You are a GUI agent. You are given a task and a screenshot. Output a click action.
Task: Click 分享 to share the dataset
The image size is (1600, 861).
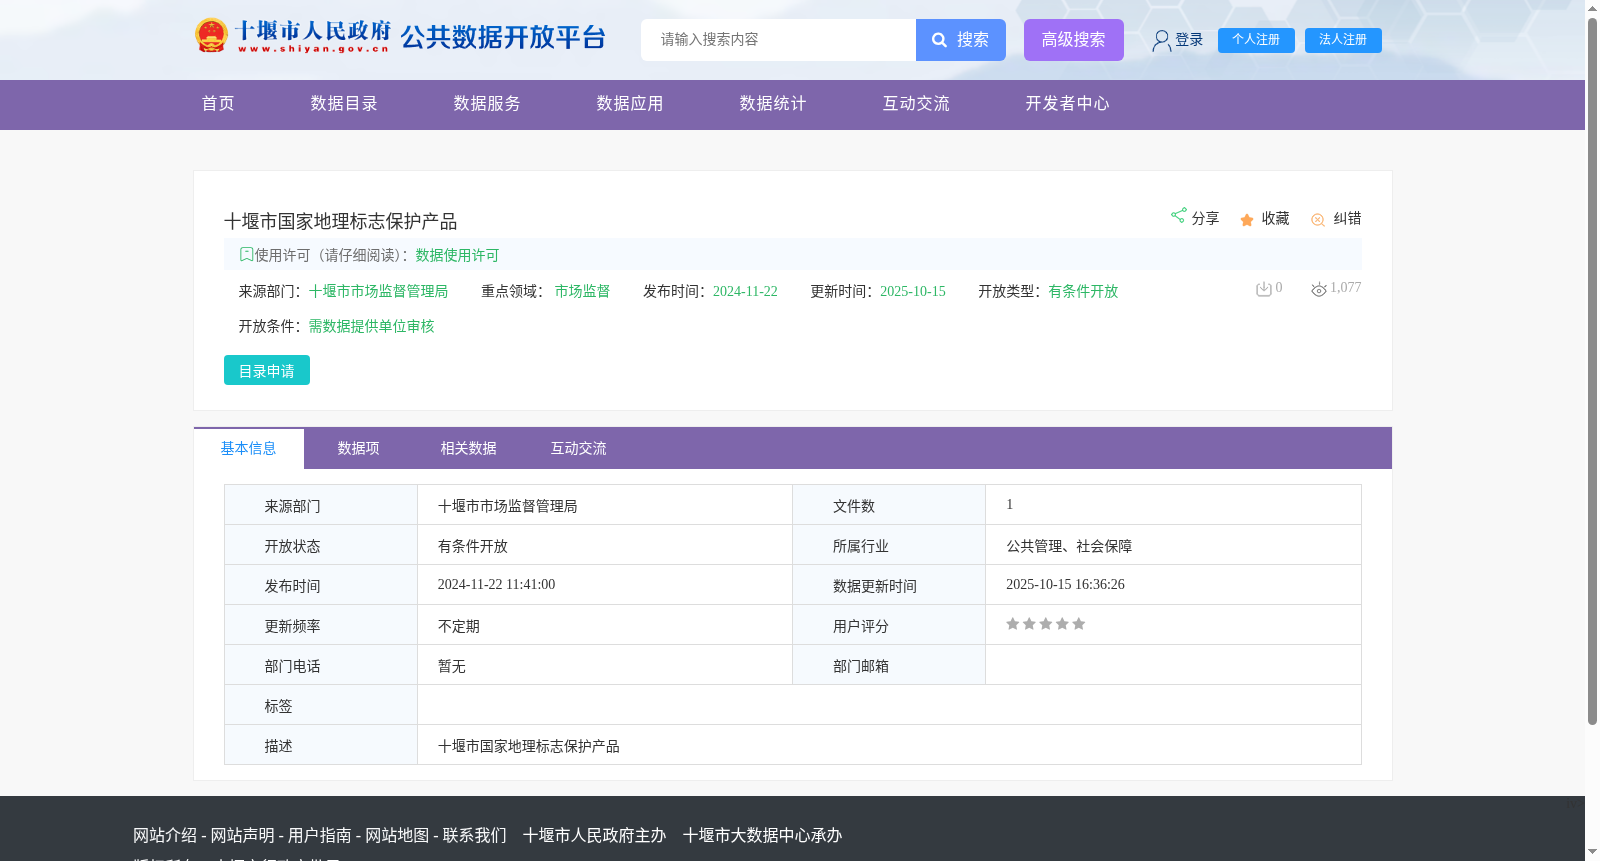click(1205, 218)
